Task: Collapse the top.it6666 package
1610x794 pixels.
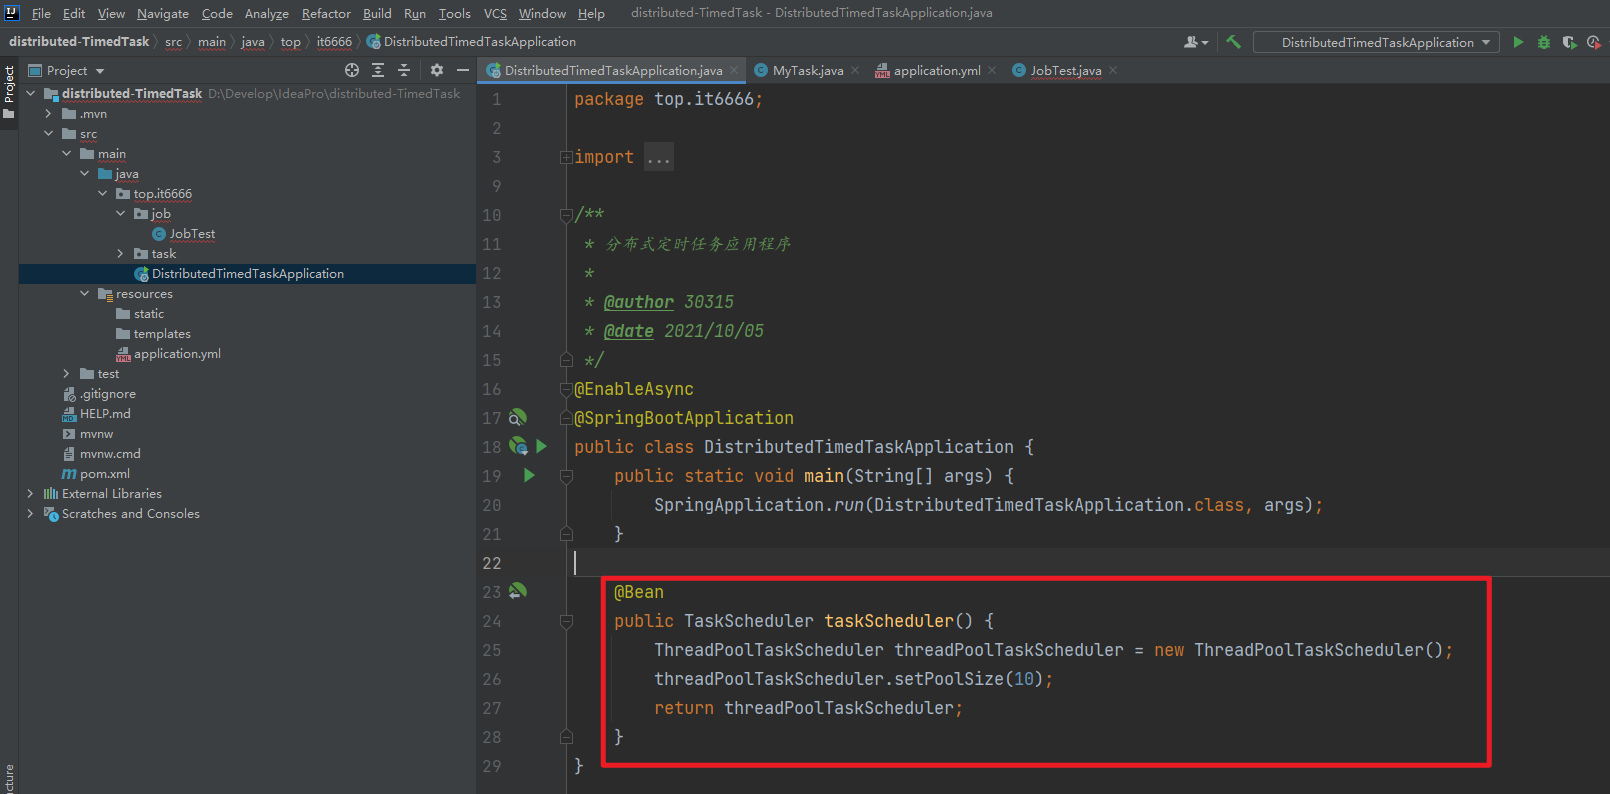Action: click(102, 193)
